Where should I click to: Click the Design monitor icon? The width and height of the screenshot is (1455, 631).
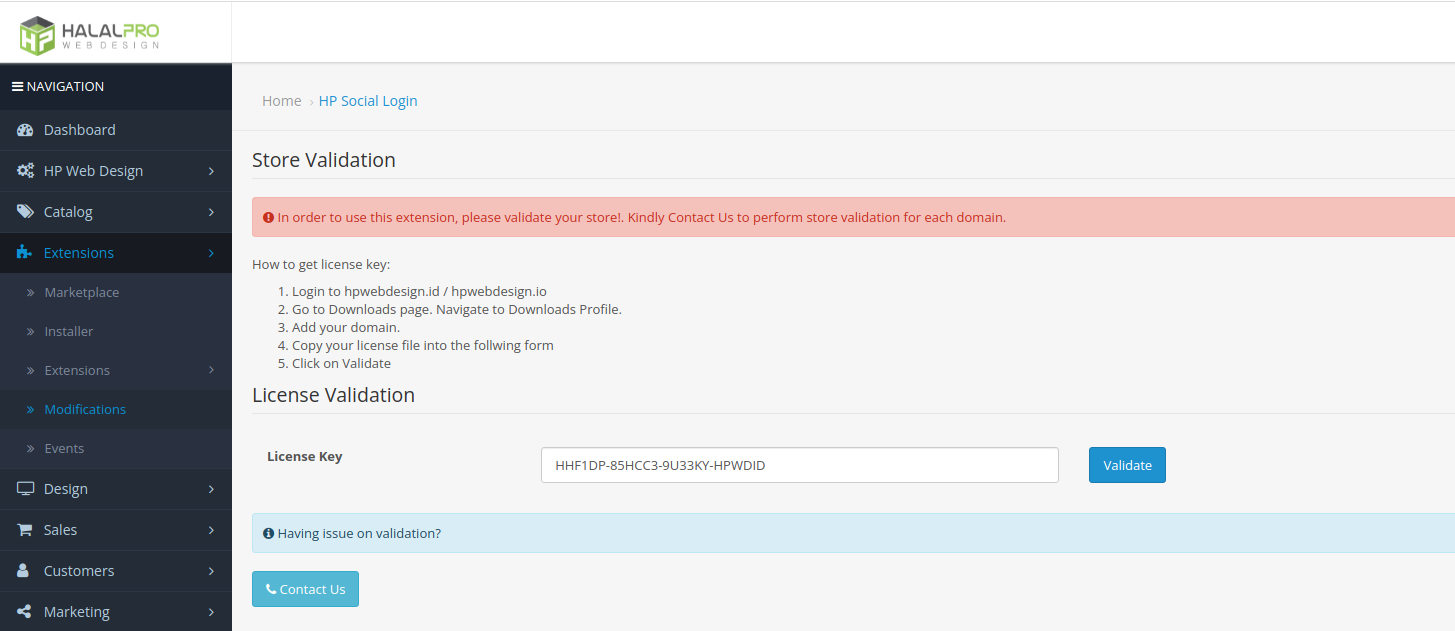25,489
